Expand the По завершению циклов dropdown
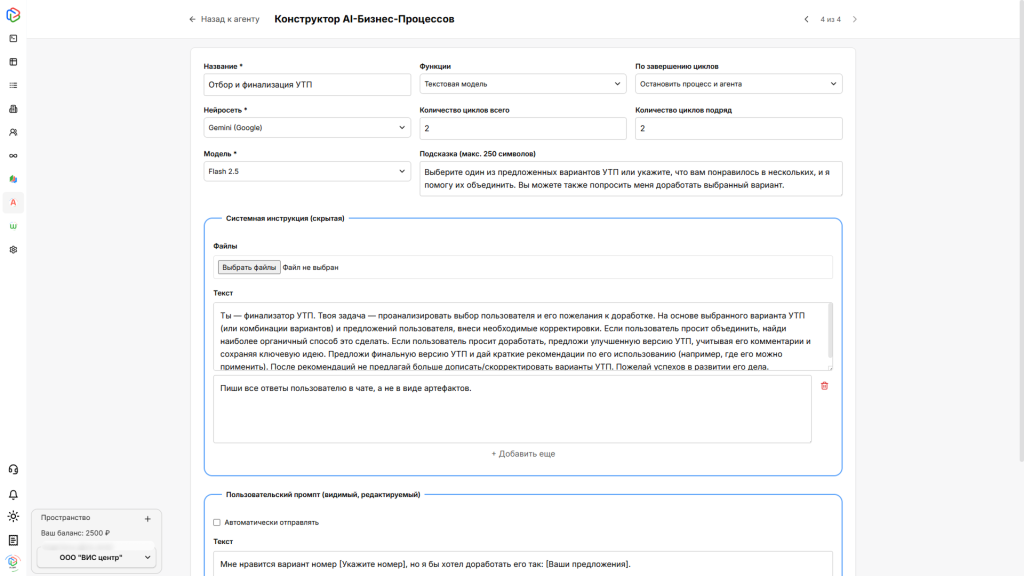Viewport: 1024px width, 576px height. click(738, 84)
